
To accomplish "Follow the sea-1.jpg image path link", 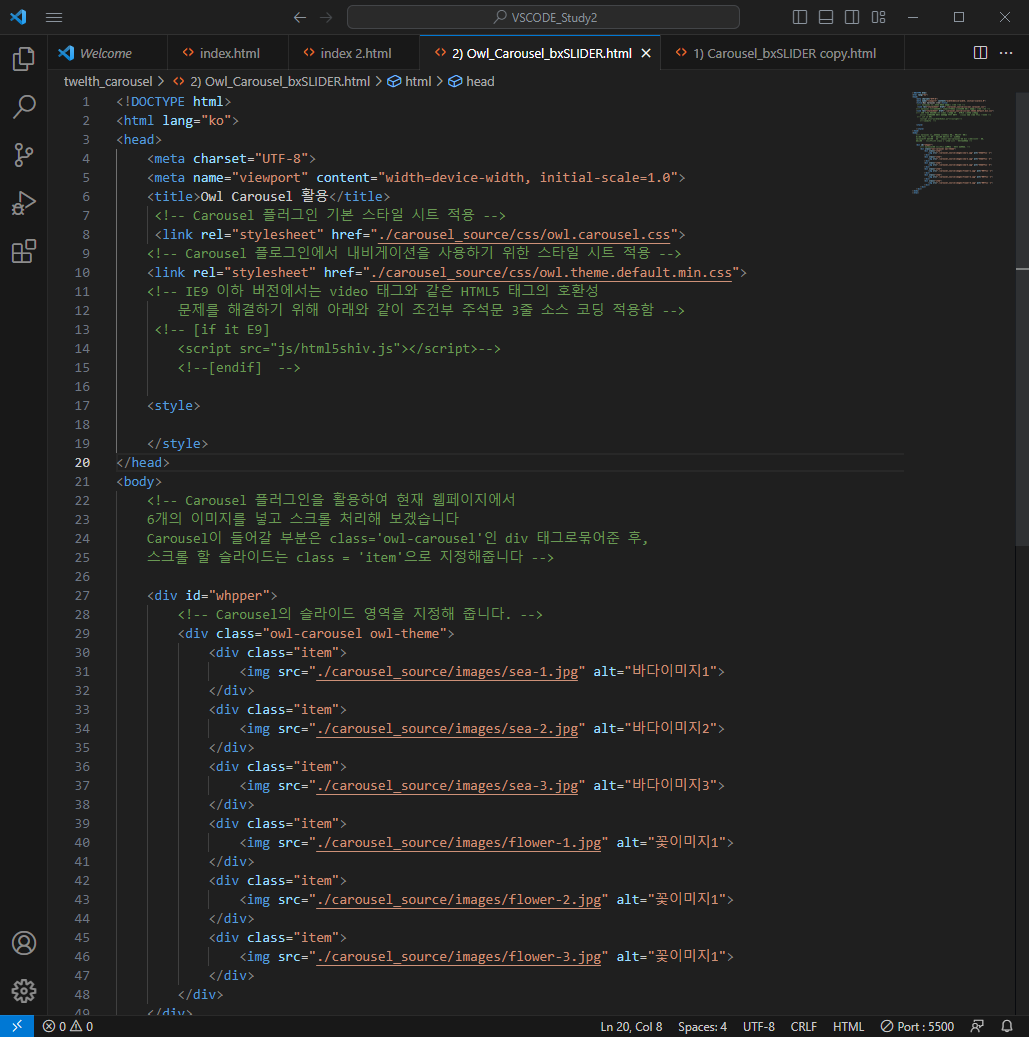I will click(x=447, y=672).
